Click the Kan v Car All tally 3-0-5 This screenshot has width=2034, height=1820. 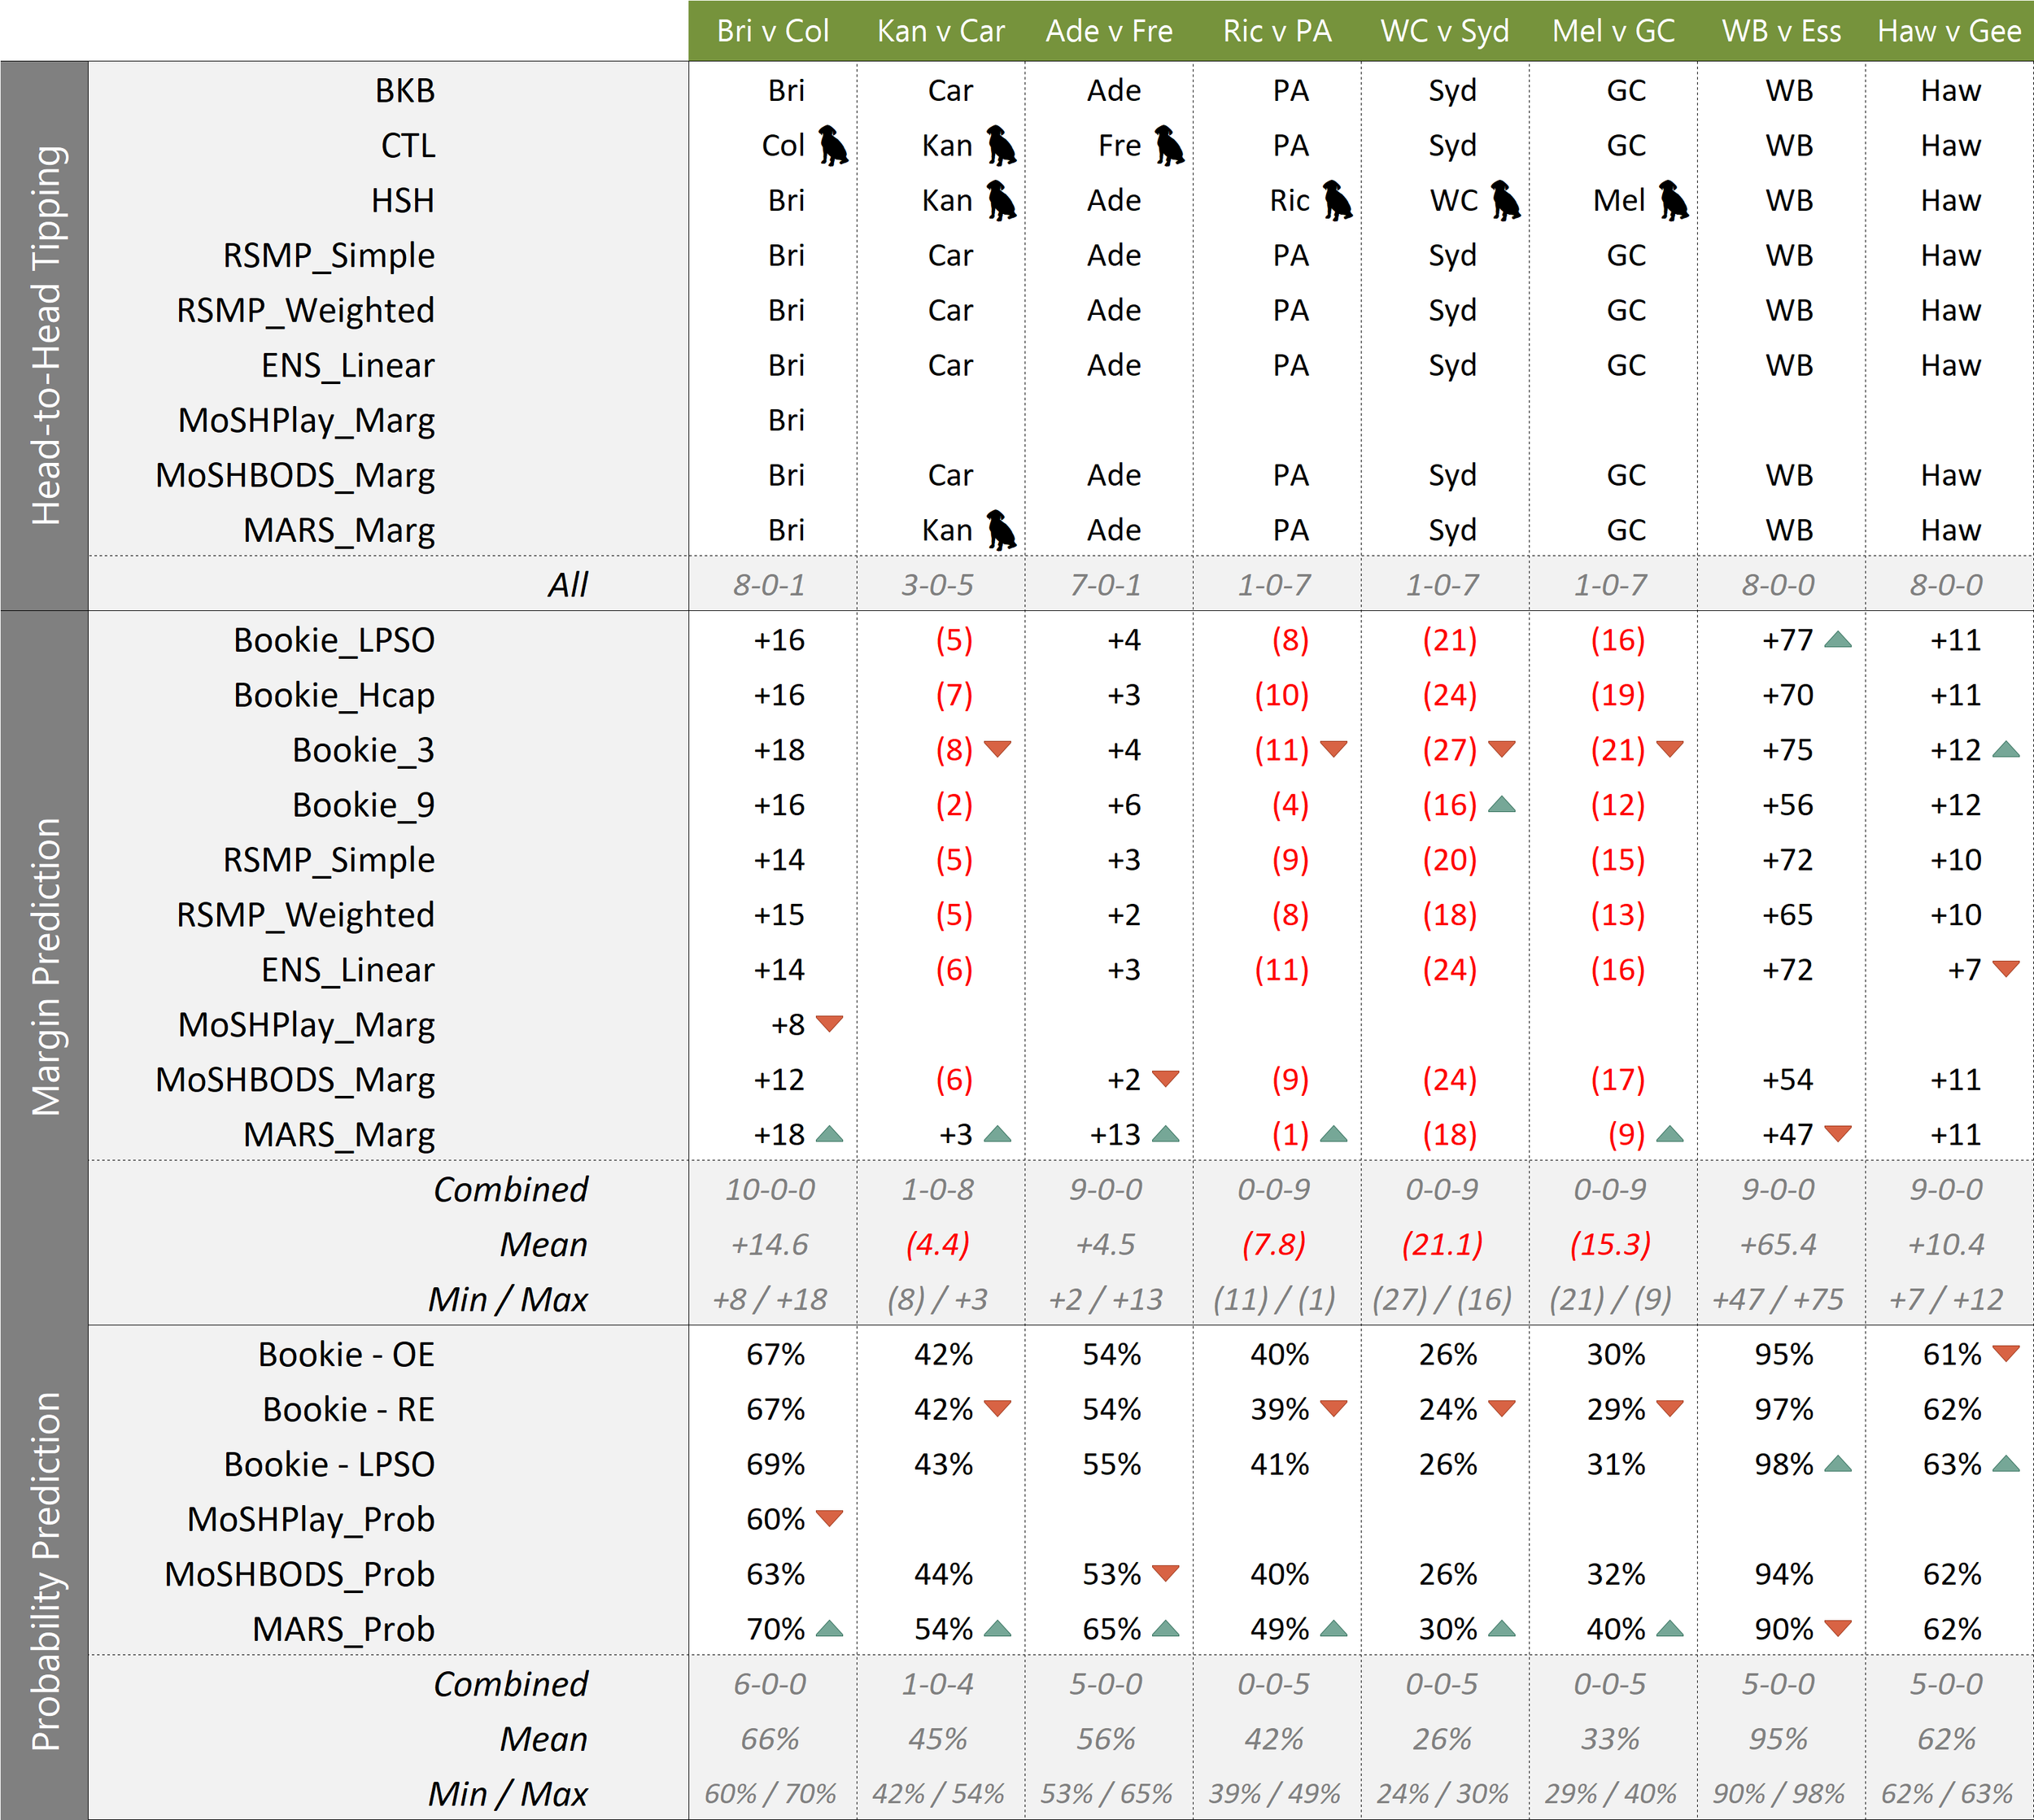click(x=937, y=585)
